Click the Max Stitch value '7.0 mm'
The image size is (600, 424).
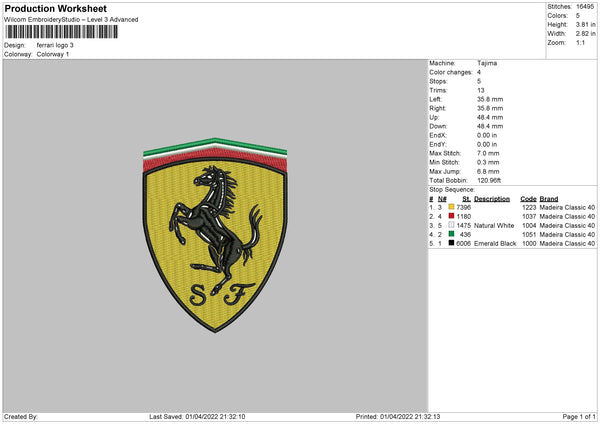pos(488,153)
